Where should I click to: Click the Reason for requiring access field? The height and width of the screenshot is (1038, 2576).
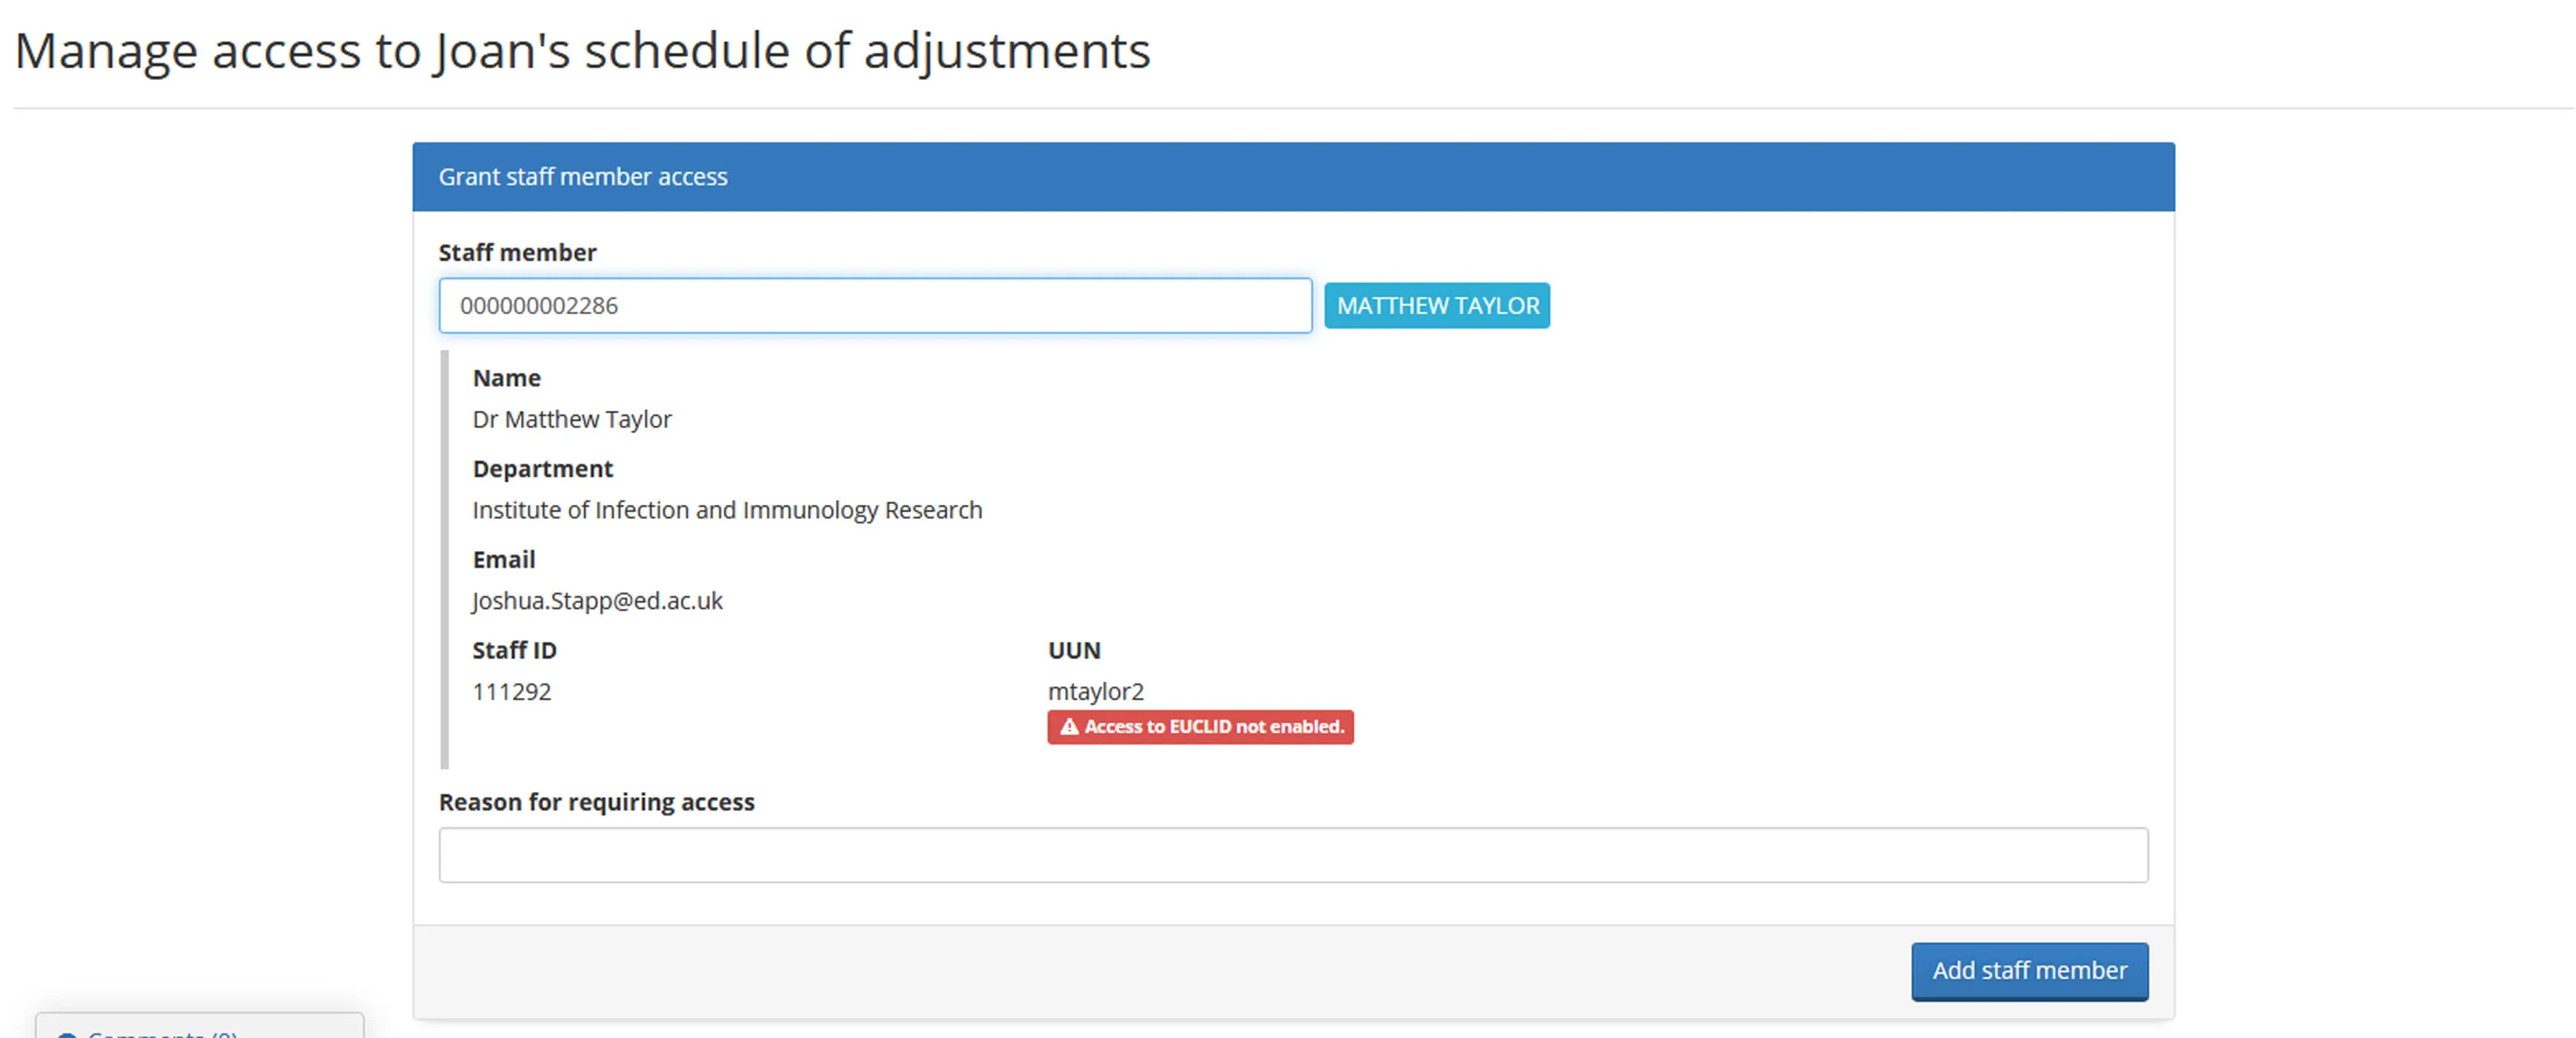point(1292,855)
